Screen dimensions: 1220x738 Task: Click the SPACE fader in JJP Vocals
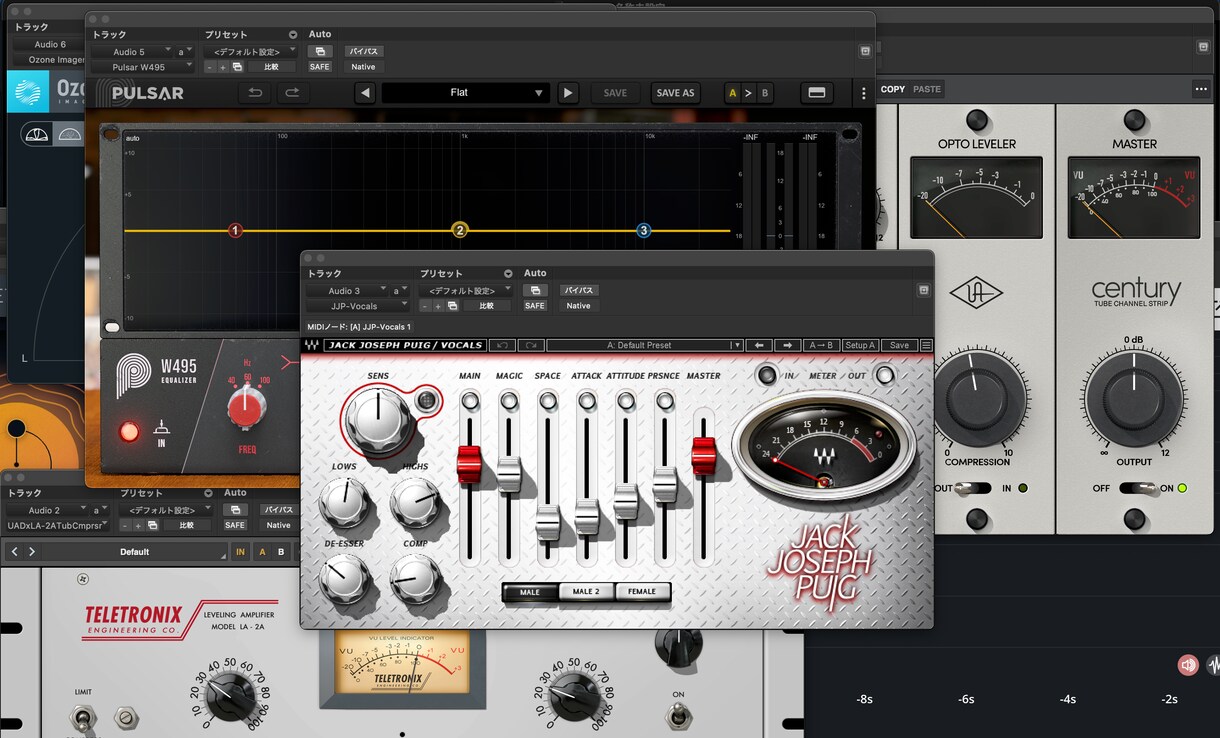(547, 524)
